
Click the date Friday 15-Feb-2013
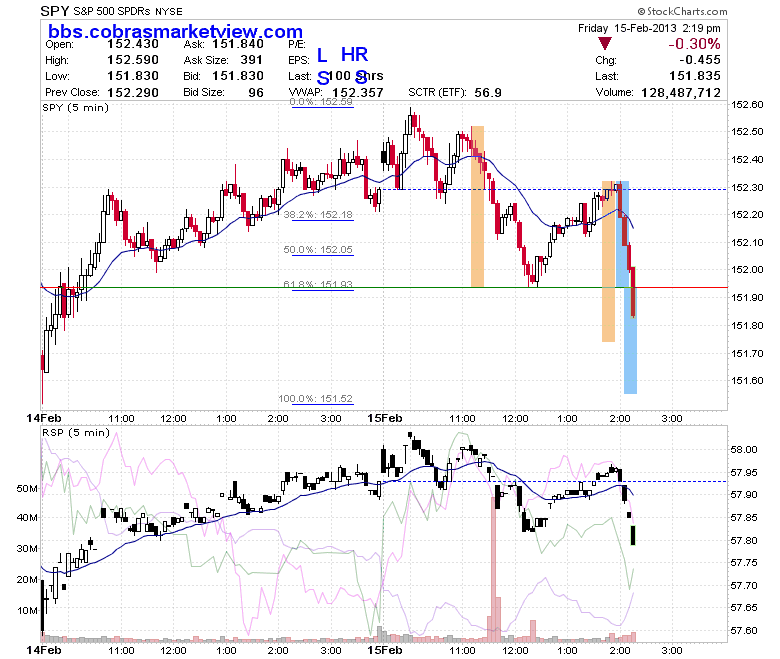(x=627, y=28)
